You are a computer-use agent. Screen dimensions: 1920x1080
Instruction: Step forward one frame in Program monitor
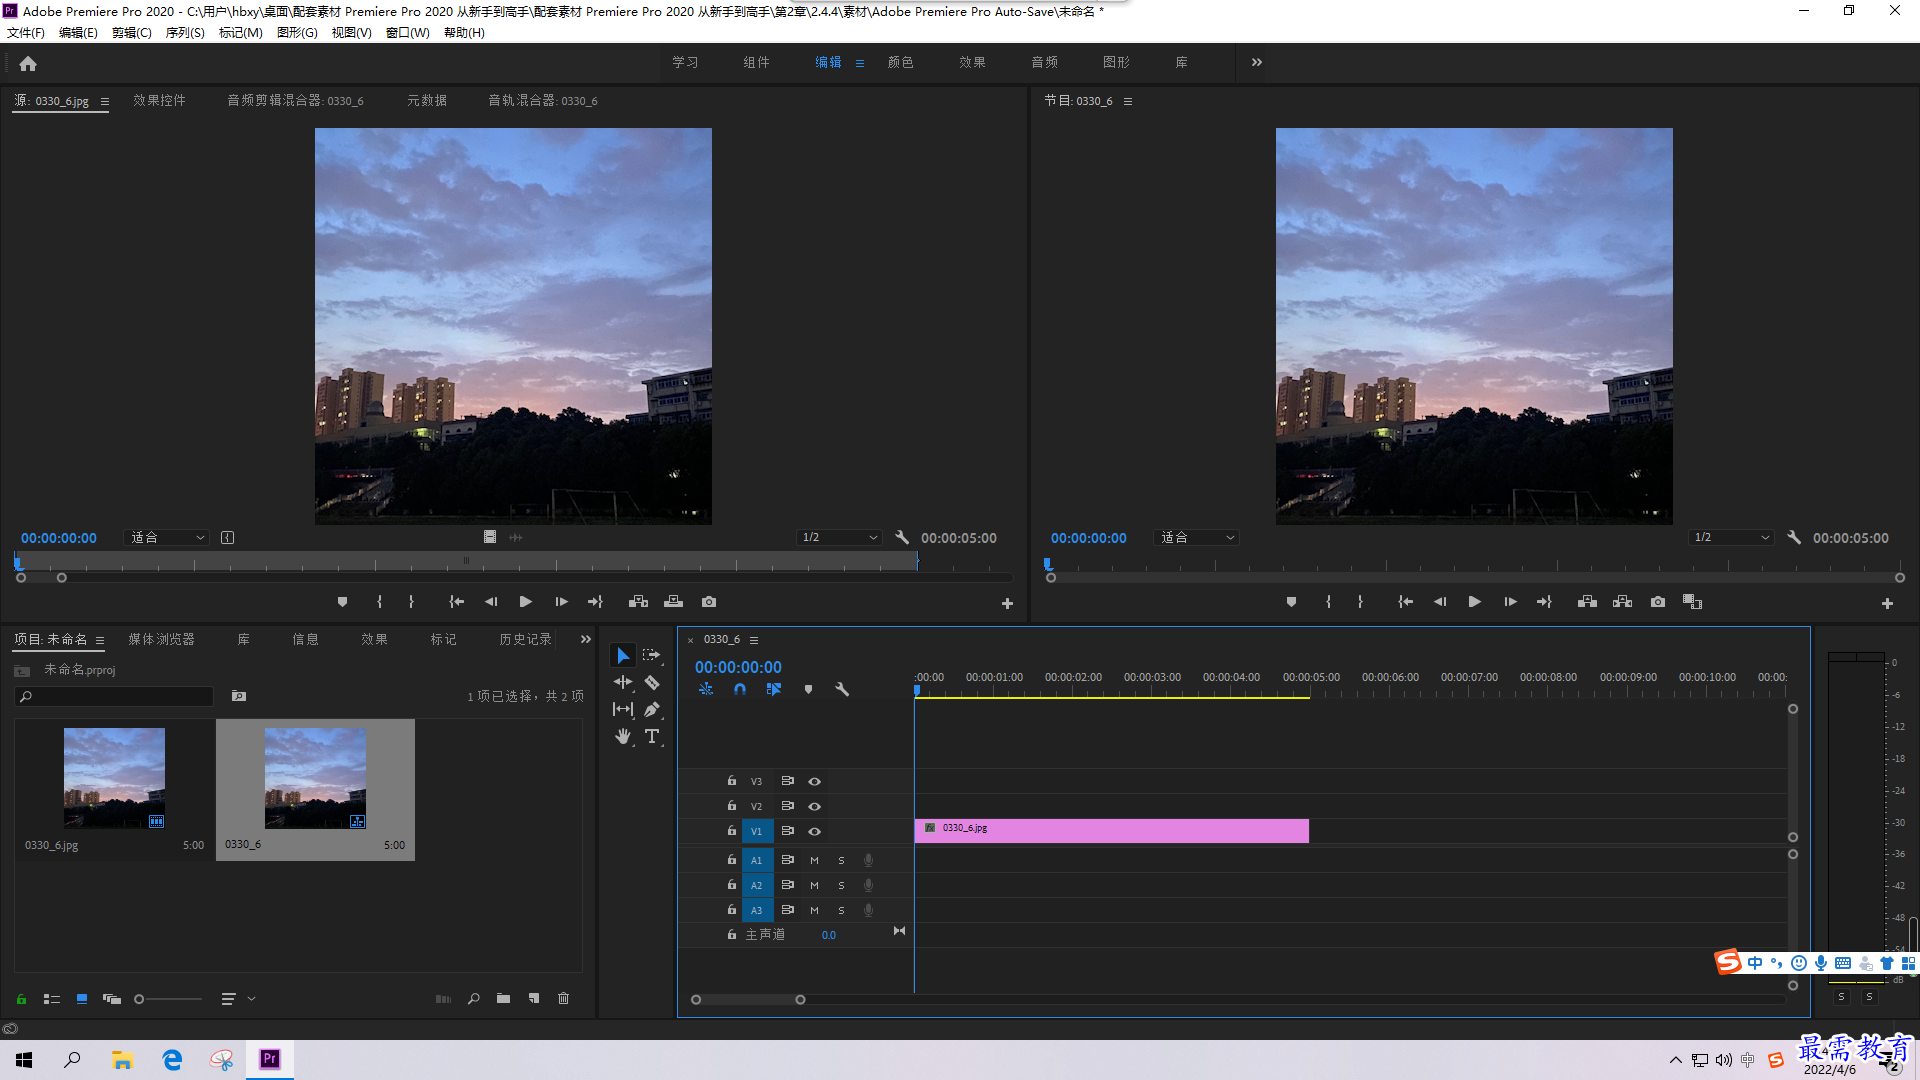click(x=1510, y=602)
